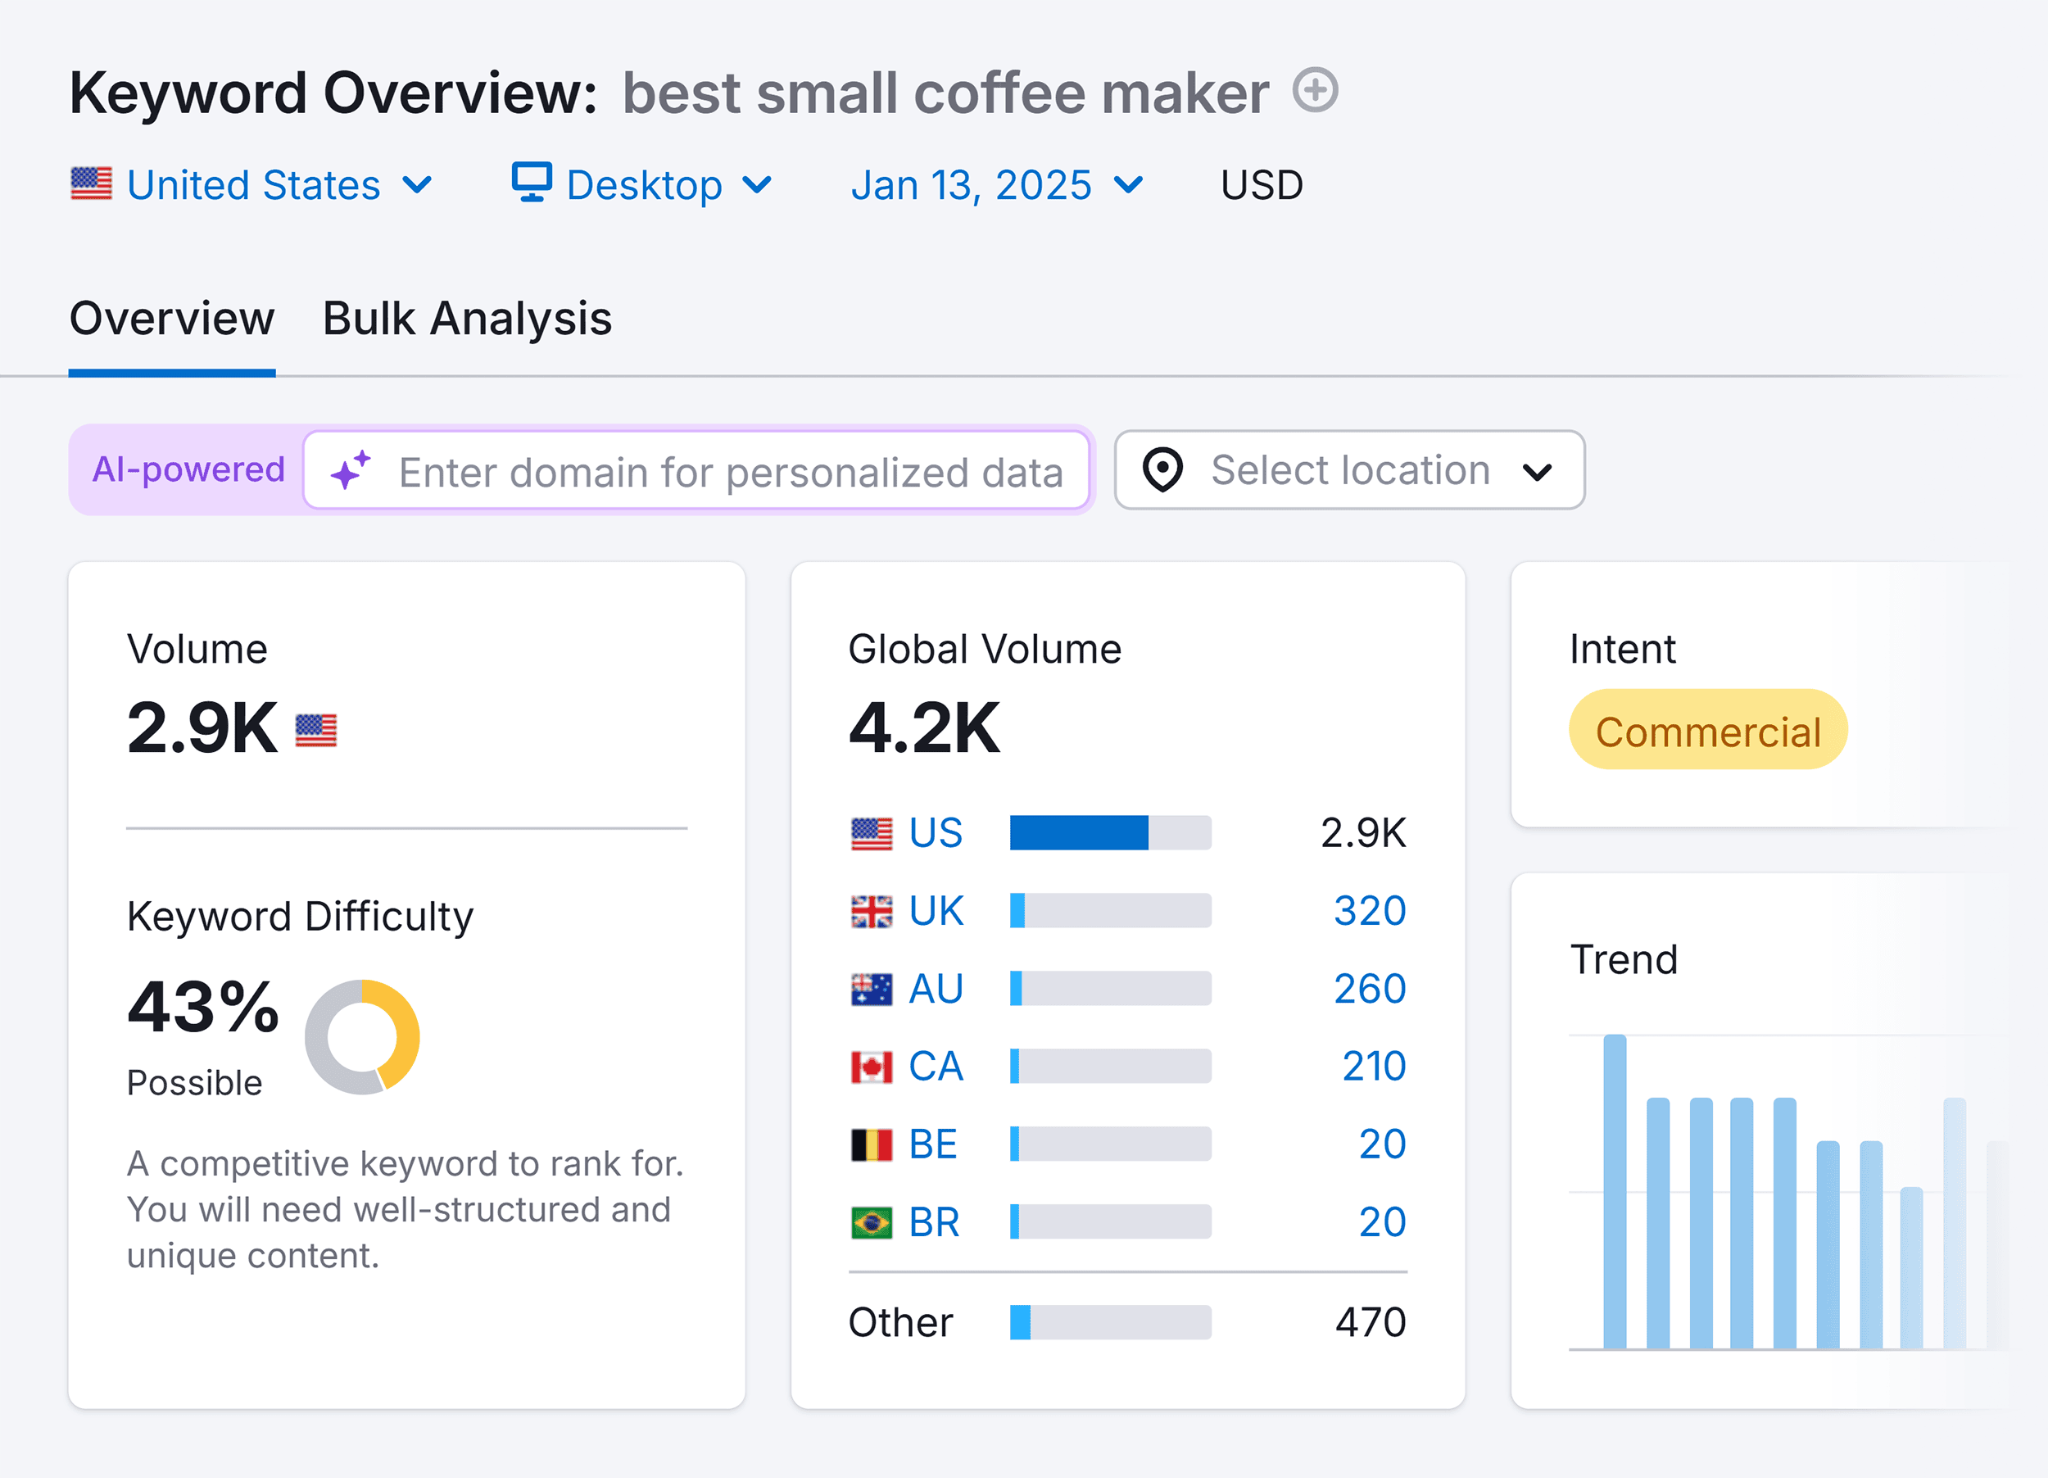
Task: Click the Commercial intent badge
Action: click(x=1707, y=730)
